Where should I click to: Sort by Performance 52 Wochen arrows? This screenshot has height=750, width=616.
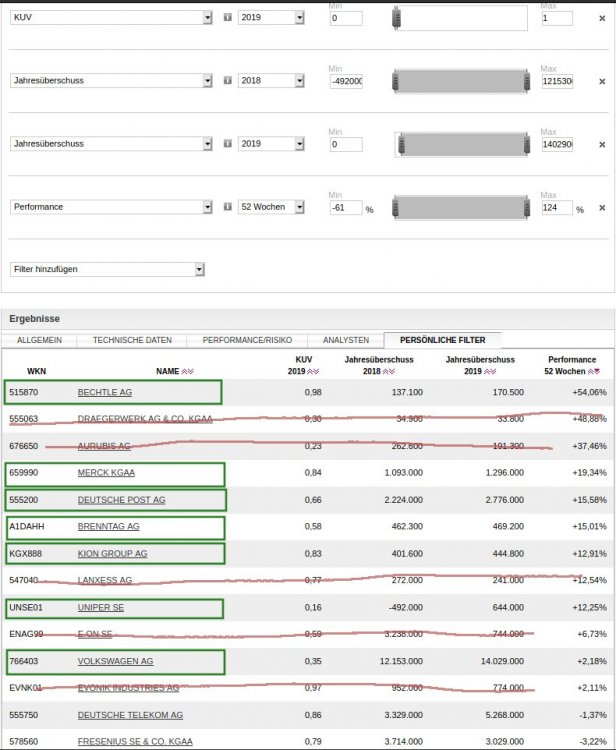594,371
